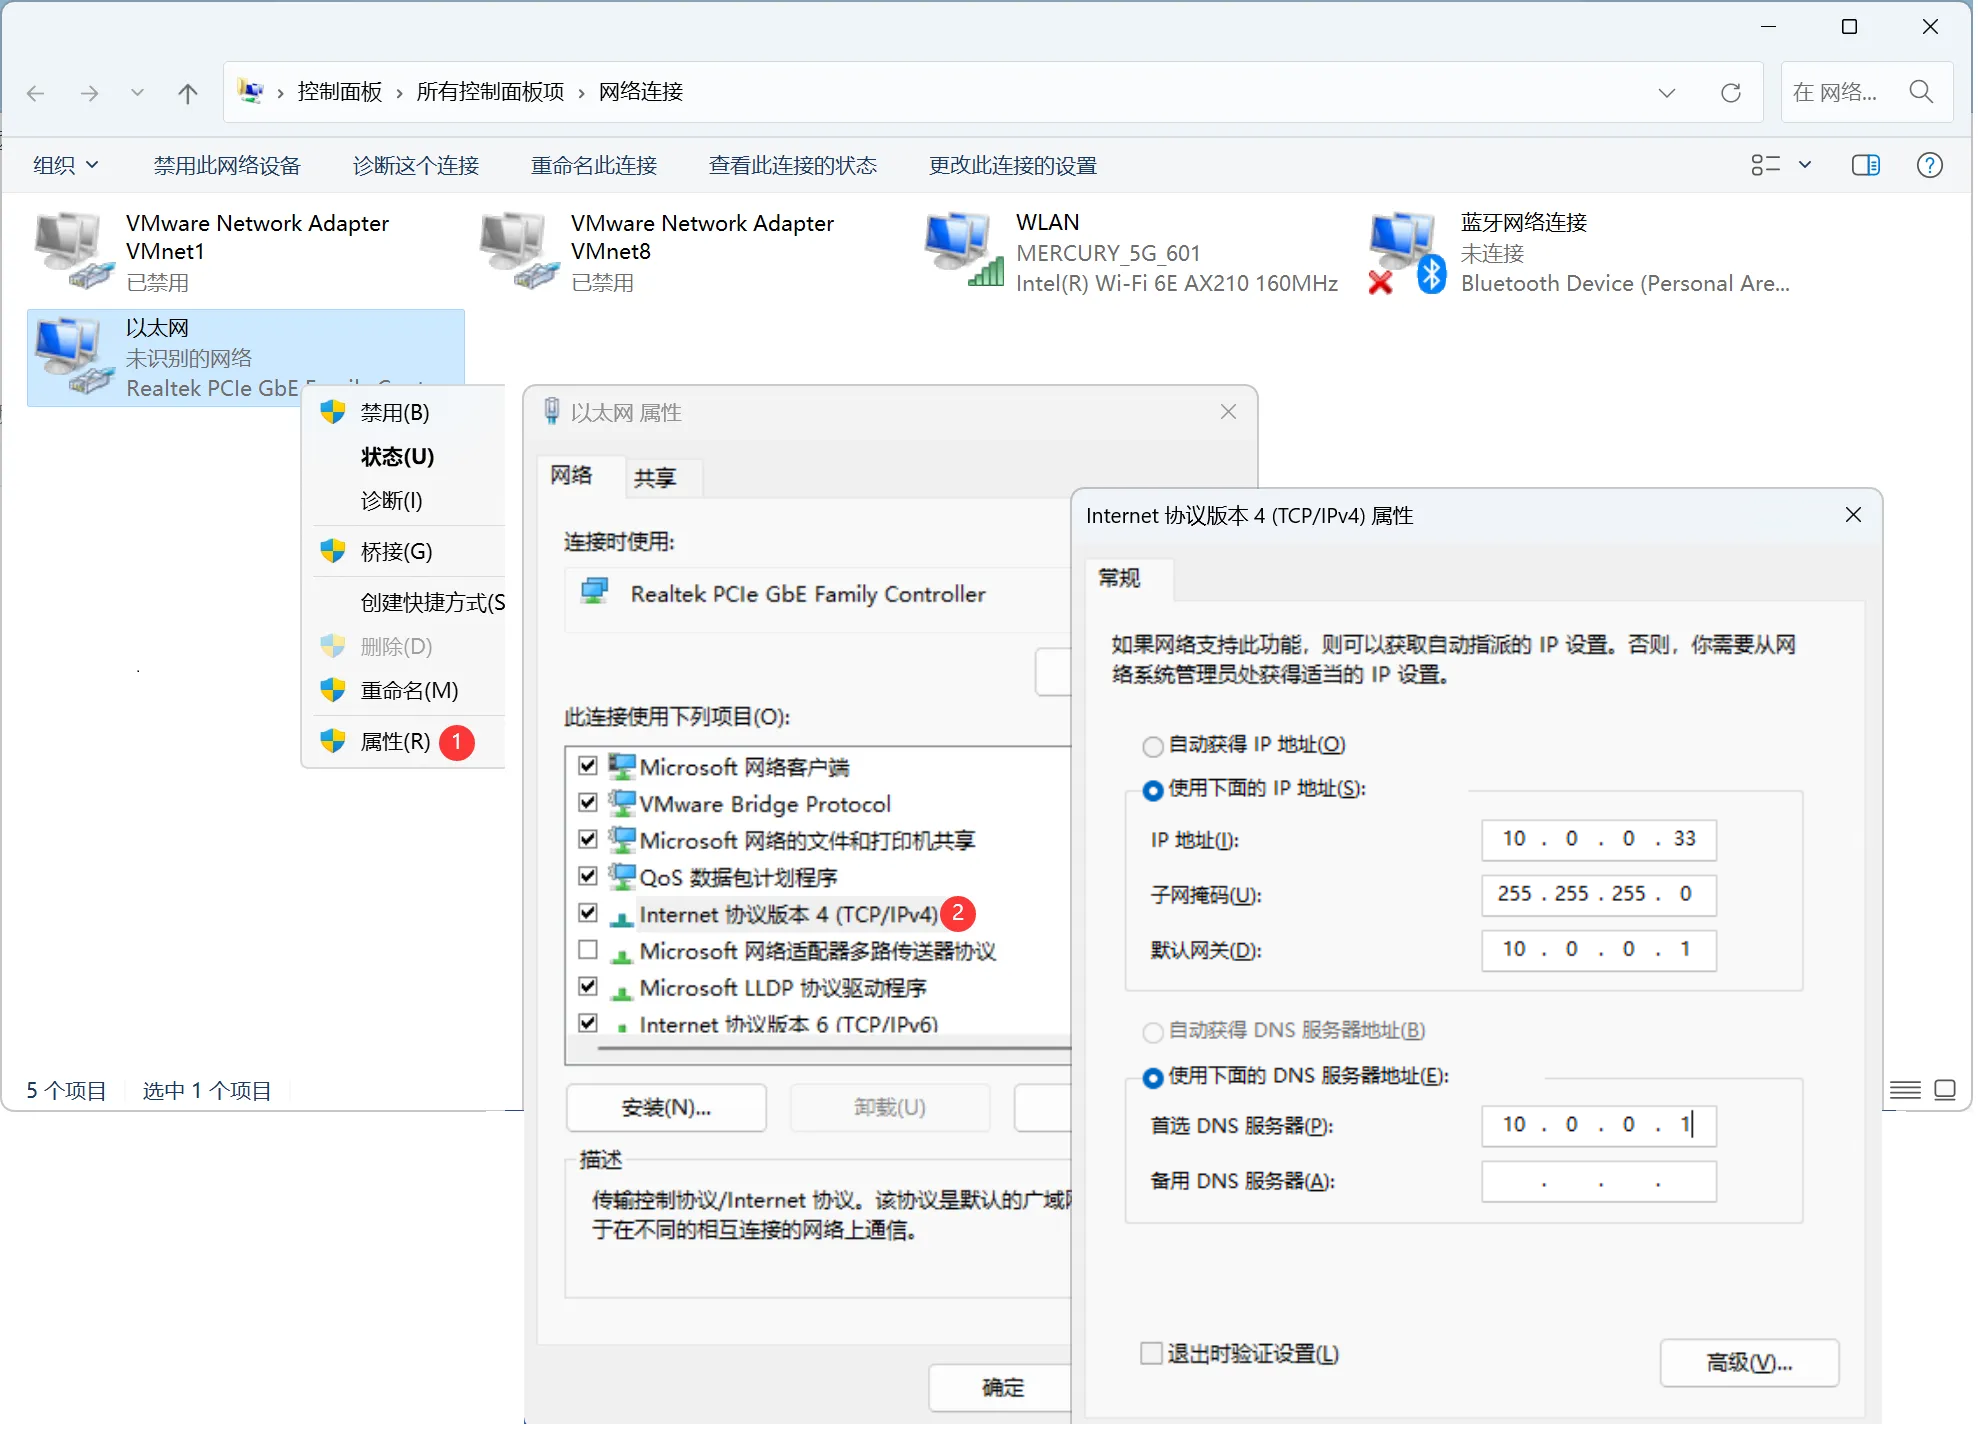The width and height of the screenshot is (1978, 1438).
Task: Go forward using the right arrow
Action: [x=90, y=93]
